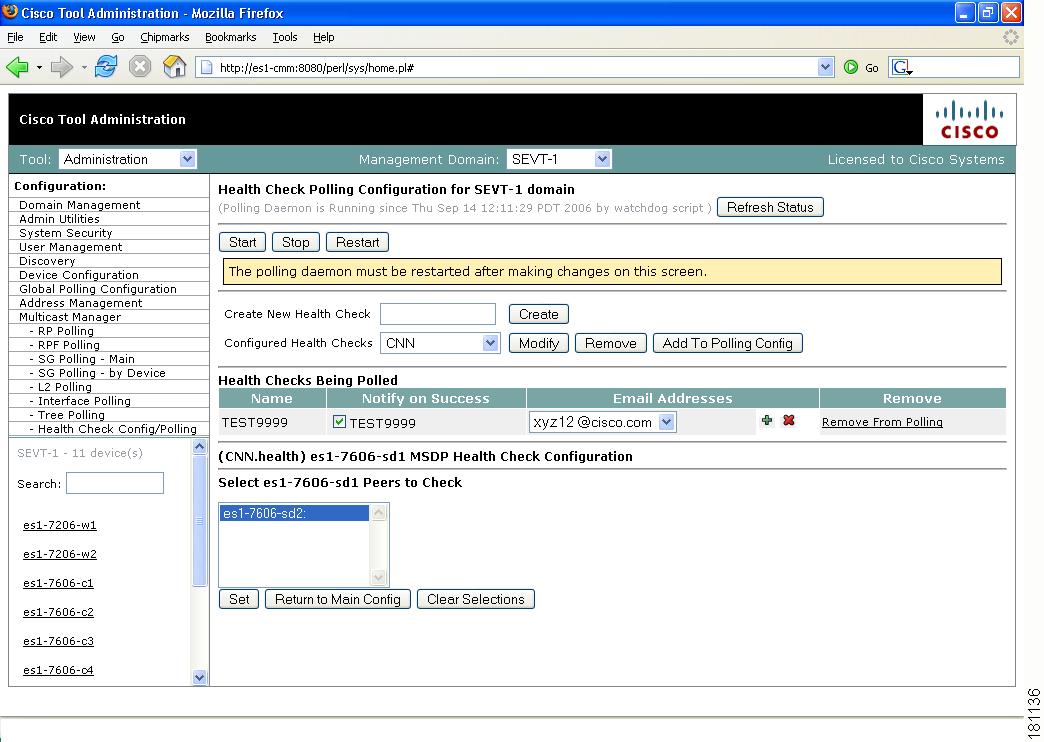
Task: Click the Modify button
Action: [x=539, y=343]
